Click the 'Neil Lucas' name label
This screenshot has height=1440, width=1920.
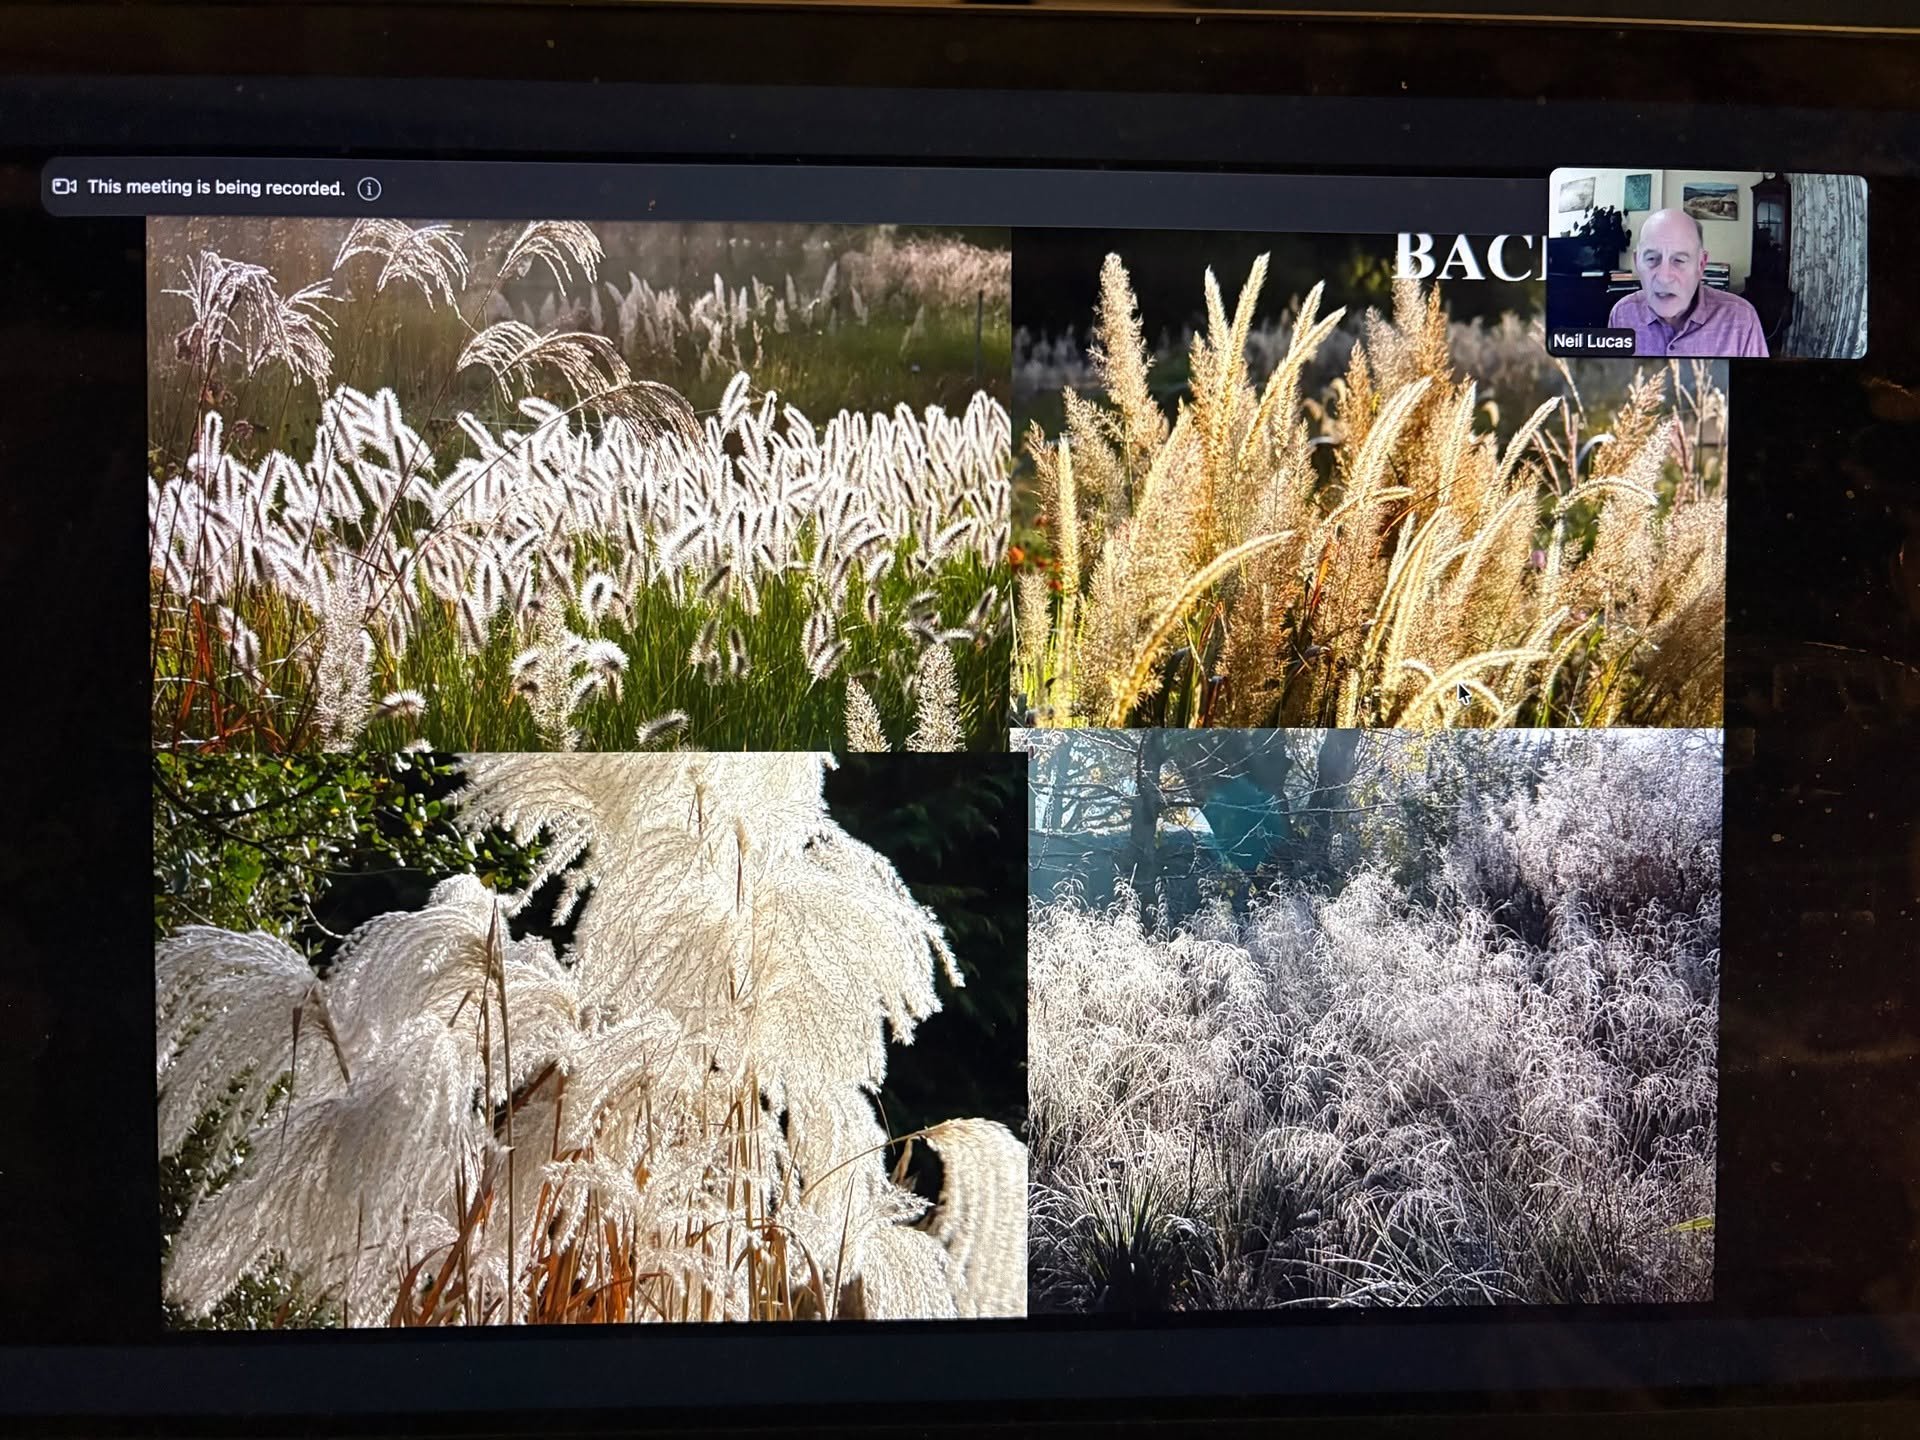point(1594,343)
